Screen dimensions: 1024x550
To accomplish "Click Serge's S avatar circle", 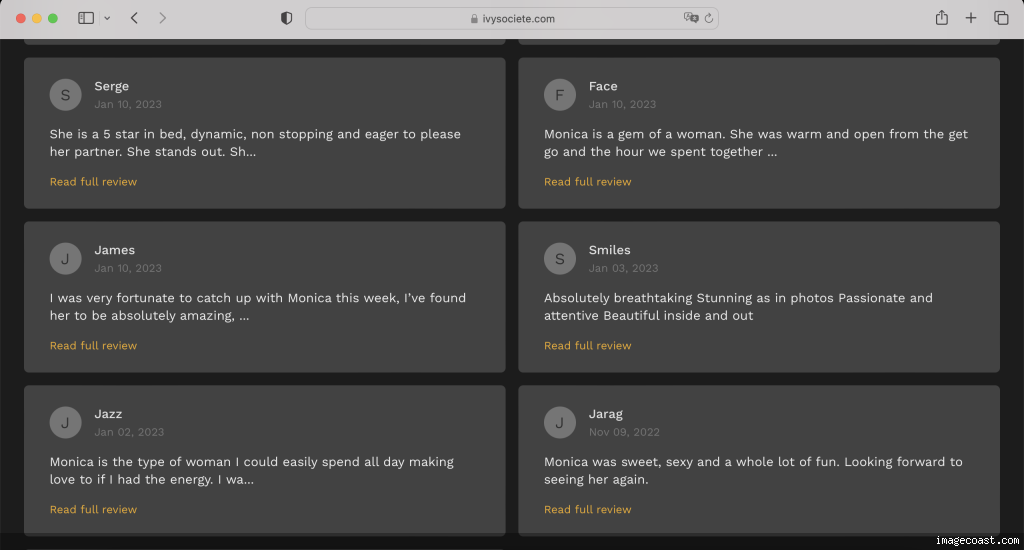I will tap(65, 95).
